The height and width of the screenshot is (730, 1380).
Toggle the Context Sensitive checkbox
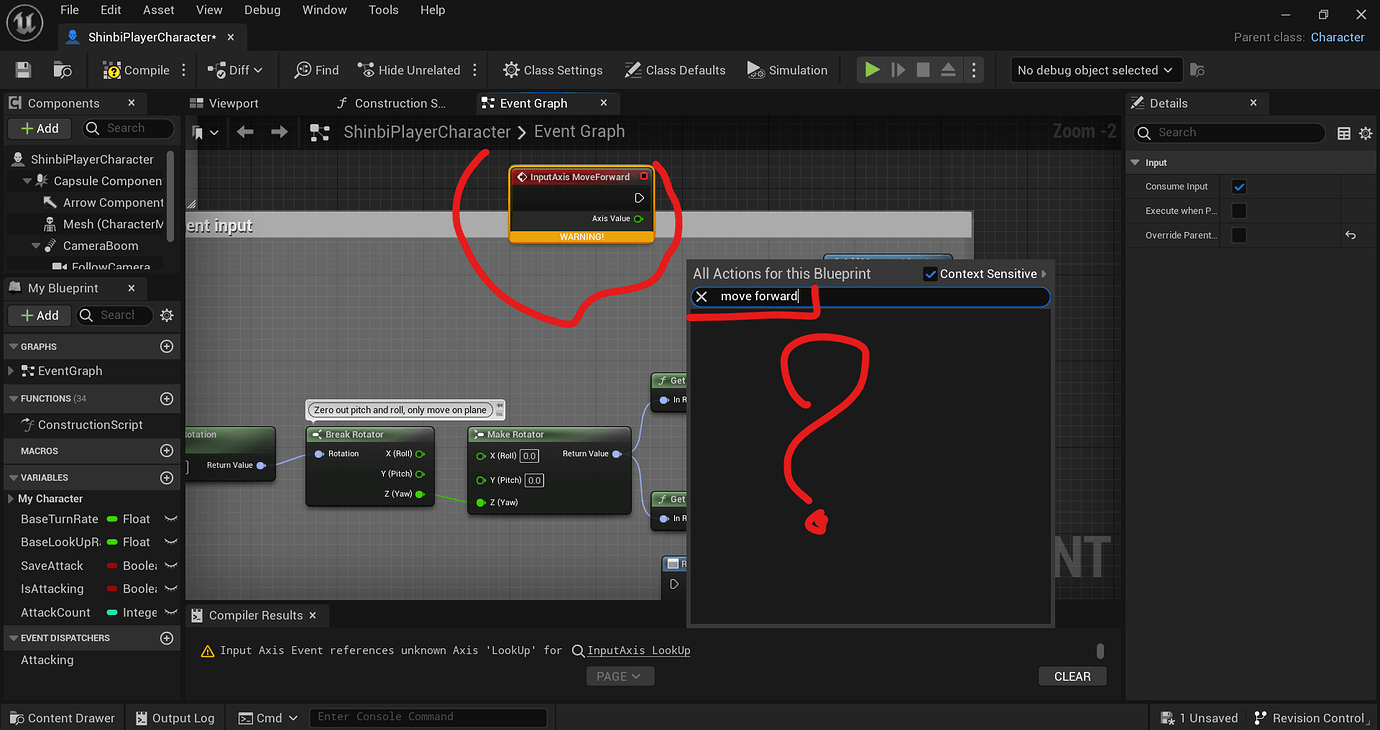930,274
